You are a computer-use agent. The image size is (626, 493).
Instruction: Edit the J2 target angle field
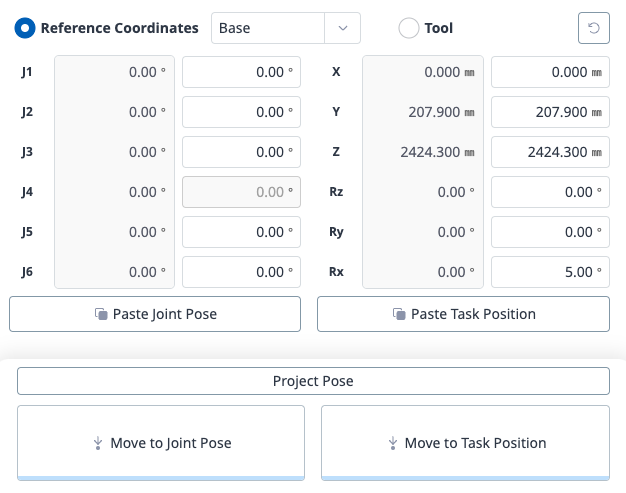pyautogui.click(x=241, y=112)
